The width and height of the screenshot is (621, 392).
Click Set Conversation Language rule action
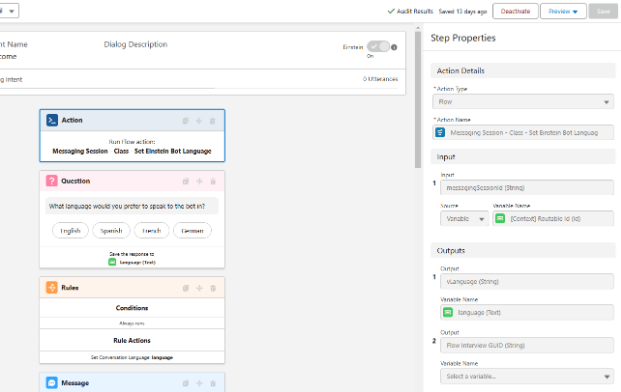coord(132,357)
